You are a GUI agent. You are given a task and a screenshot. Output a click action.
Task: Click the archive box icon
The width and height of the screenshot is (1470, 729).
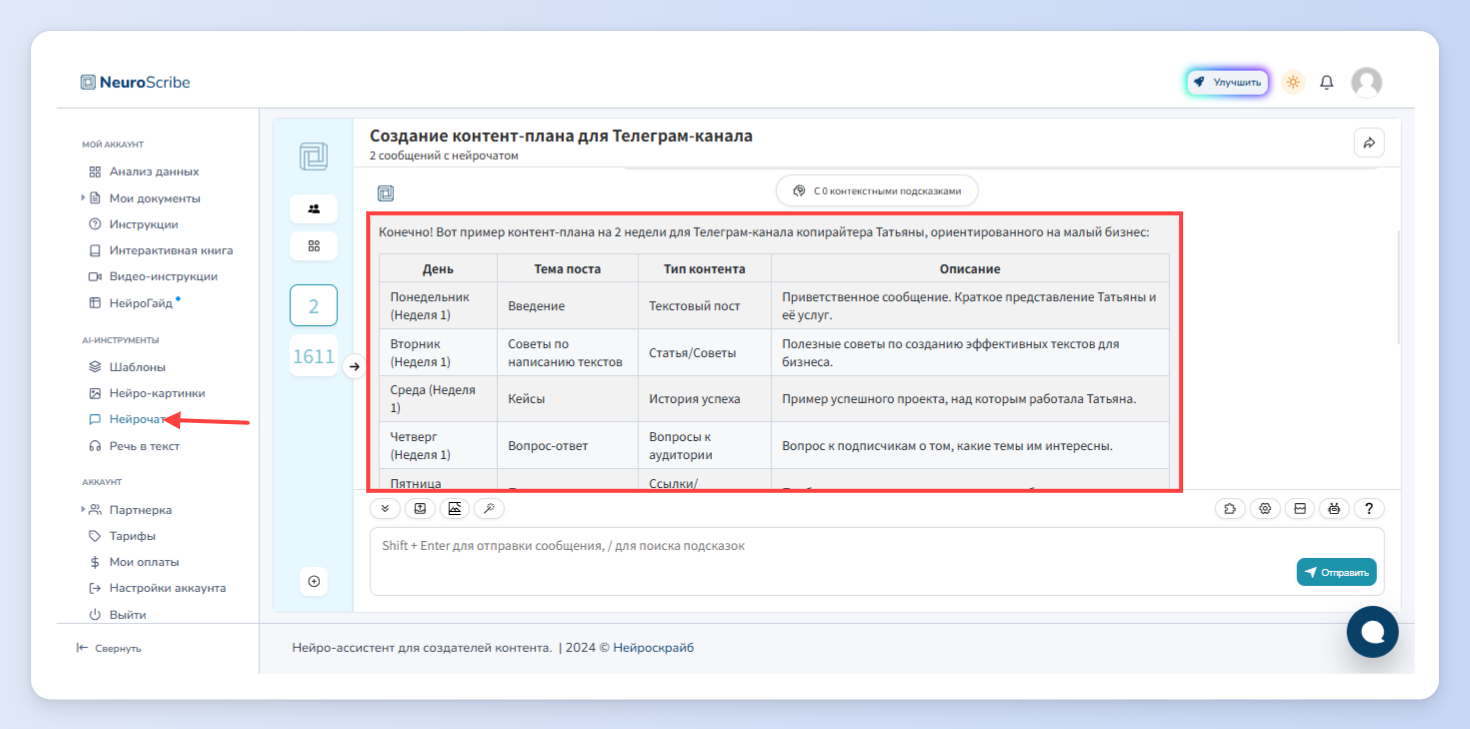click(1300, 508)
